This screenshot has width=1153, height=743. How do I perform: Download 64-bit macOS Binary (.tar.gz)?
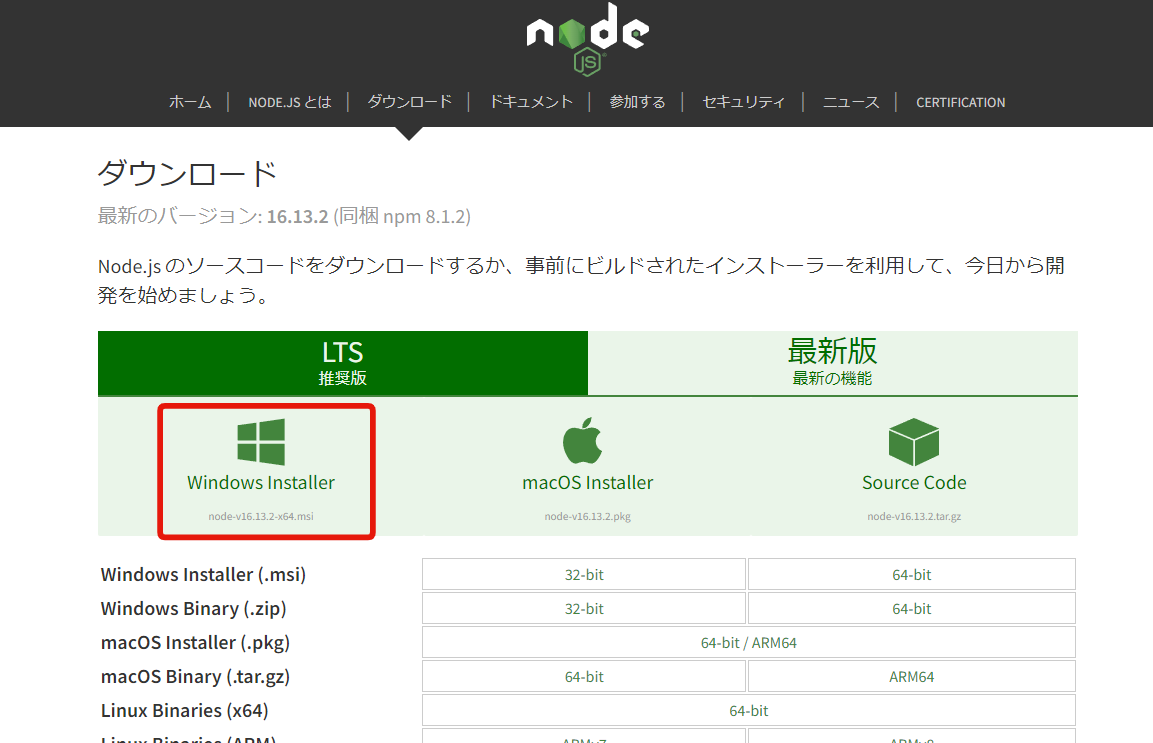584,676
